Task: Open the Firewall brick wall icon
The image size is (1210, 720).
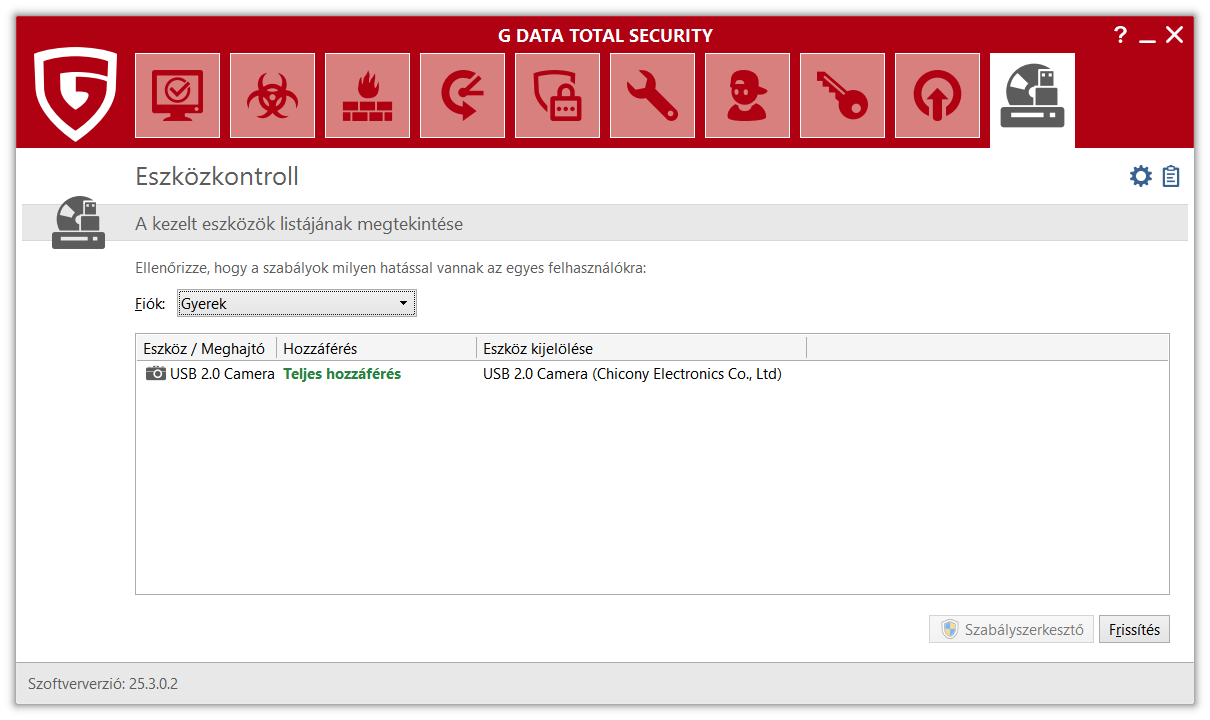Action: [x=367, y=95]
